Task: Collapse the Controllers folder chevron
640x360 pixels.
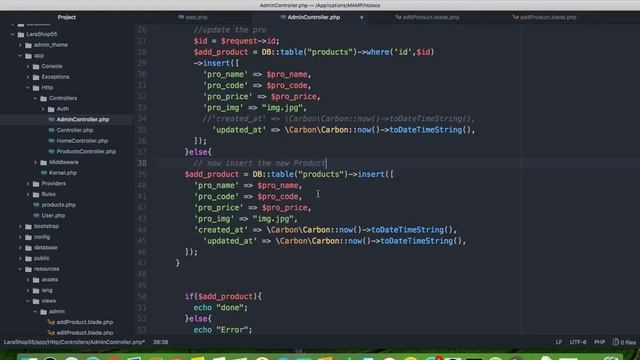Action: [x=35, y=98]
